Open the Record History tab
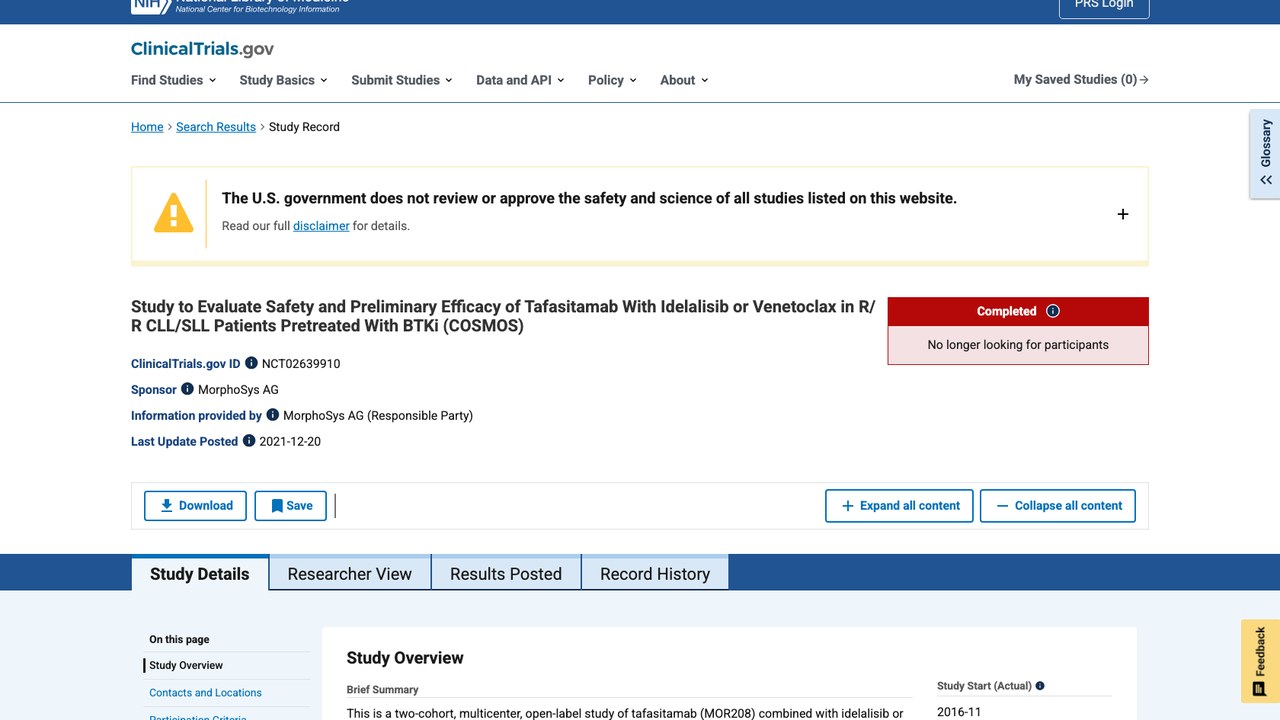 pos(655,573)
